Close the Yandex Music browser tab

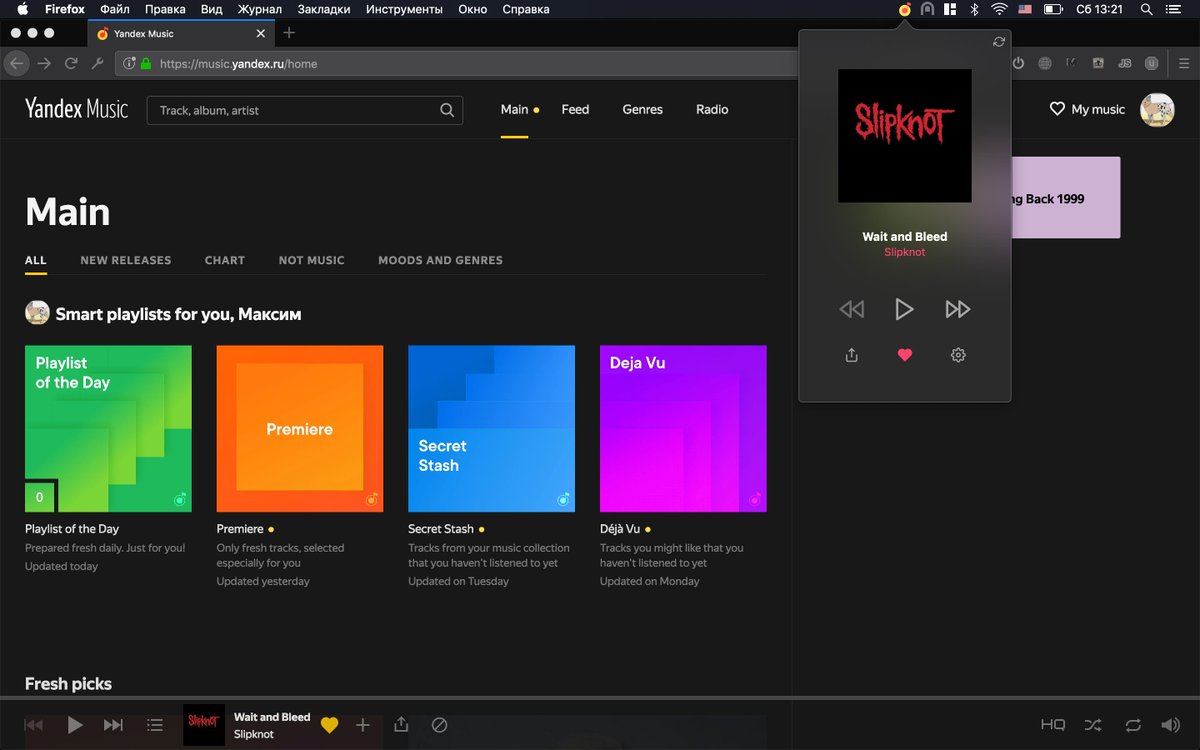pos(261,33)
